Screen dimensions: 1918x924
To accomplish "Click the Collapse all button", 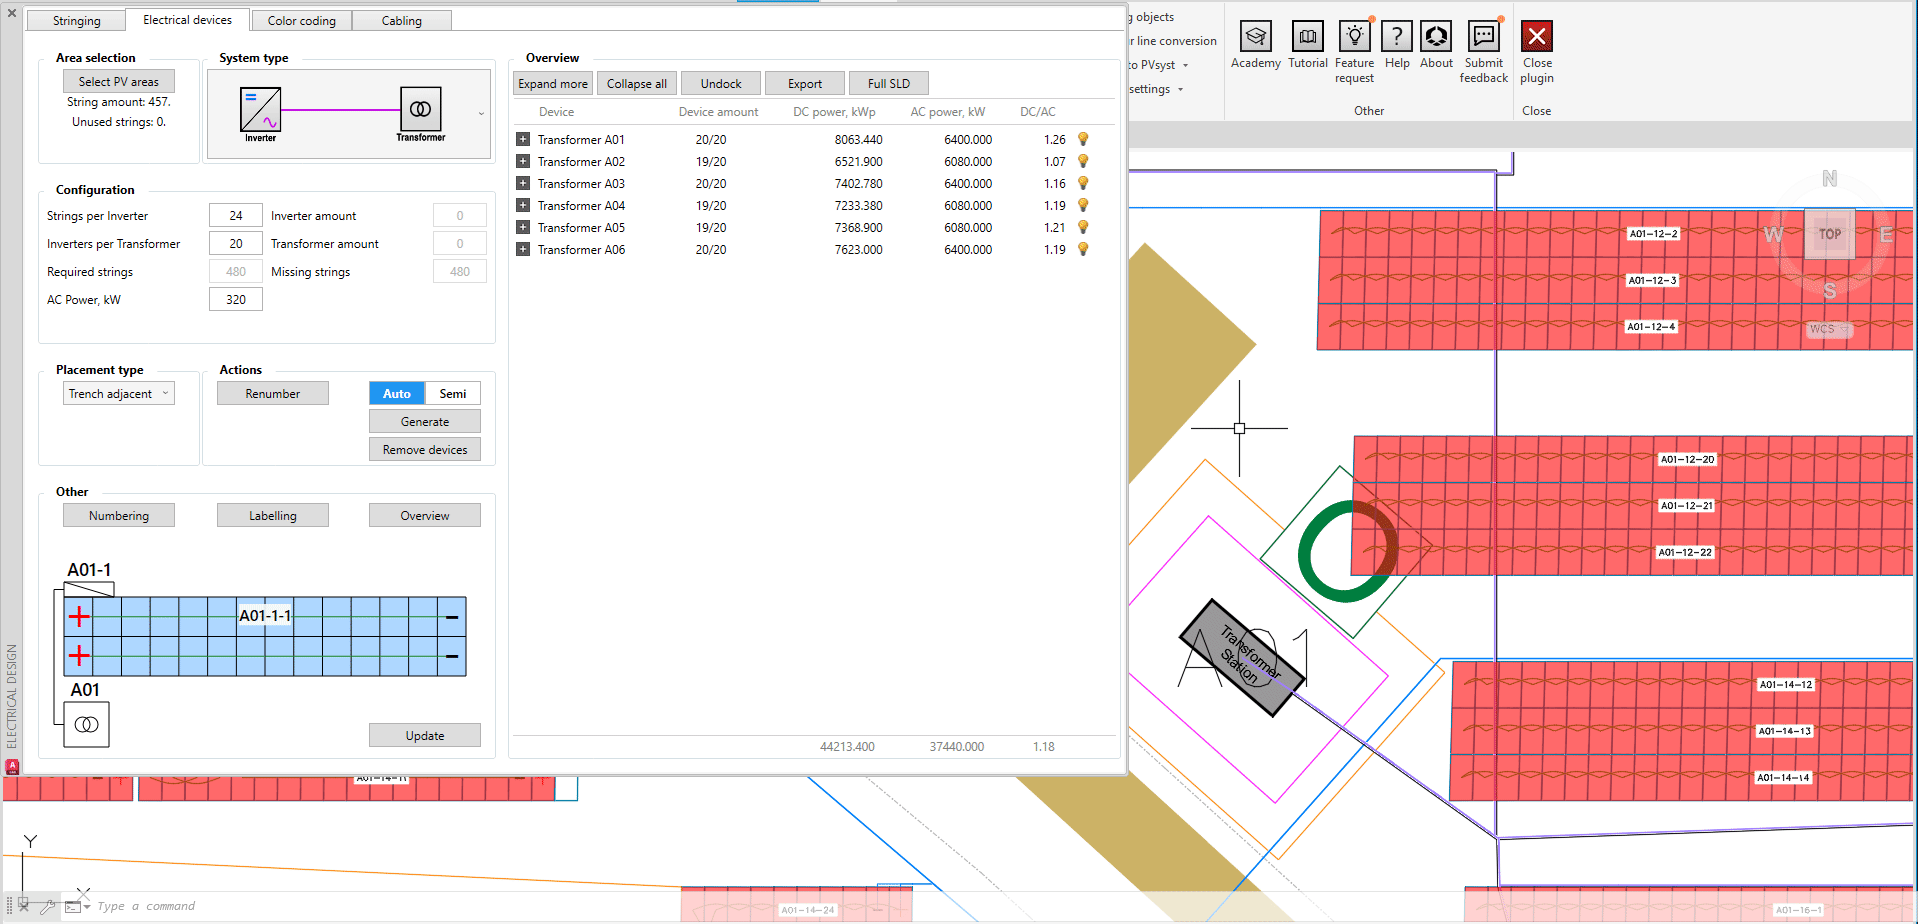I will point(637,83).
